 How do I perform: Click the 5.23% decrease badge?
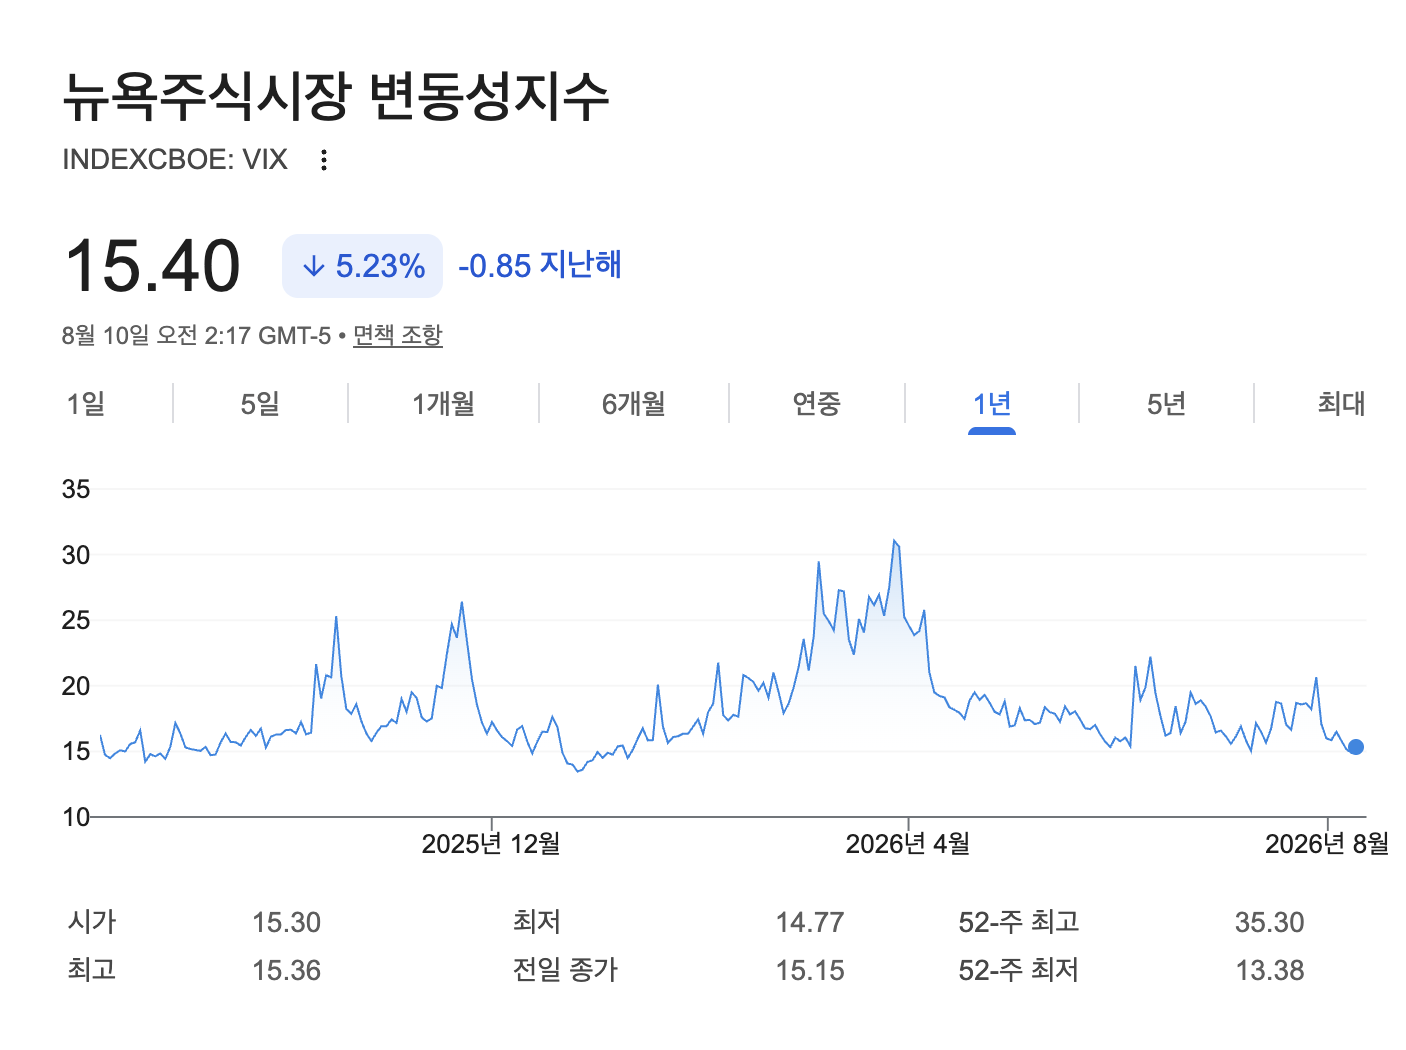[x=362, y=266]
